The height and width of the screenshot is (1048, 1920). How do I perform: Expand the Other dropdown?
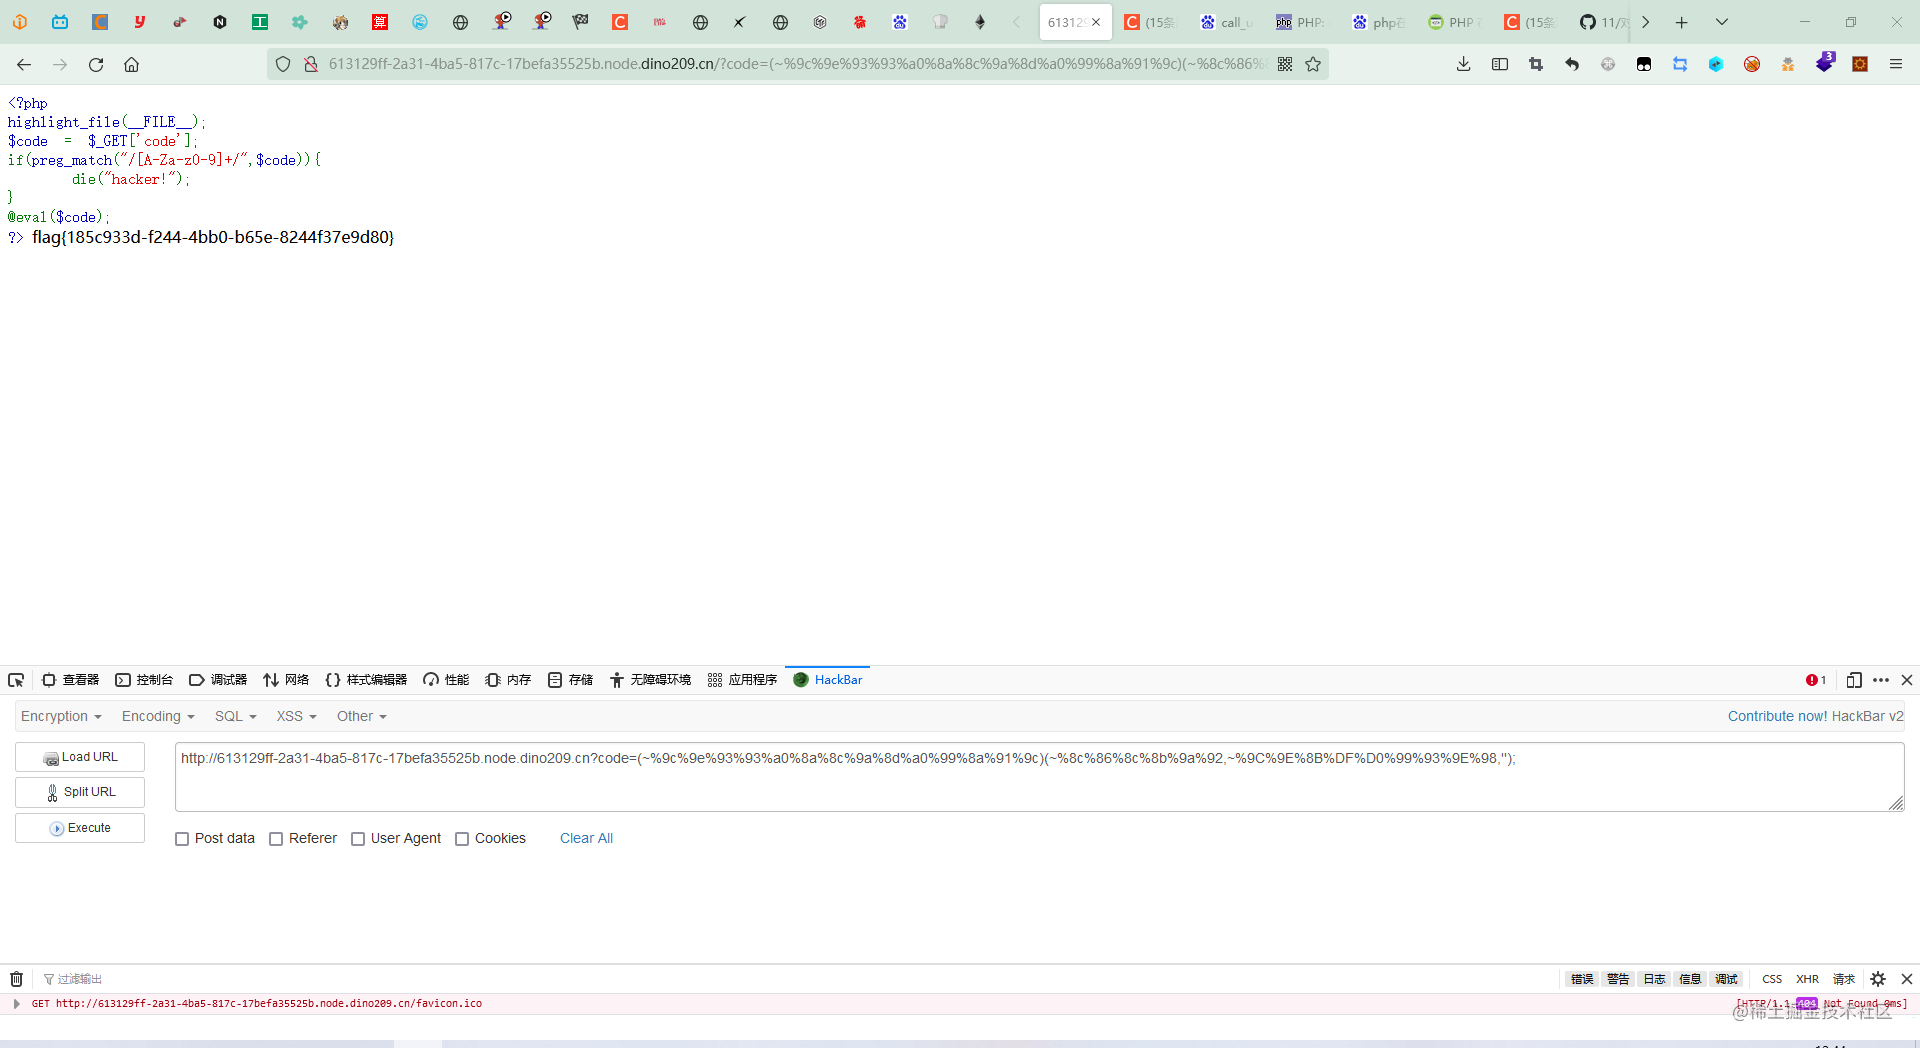362,716
